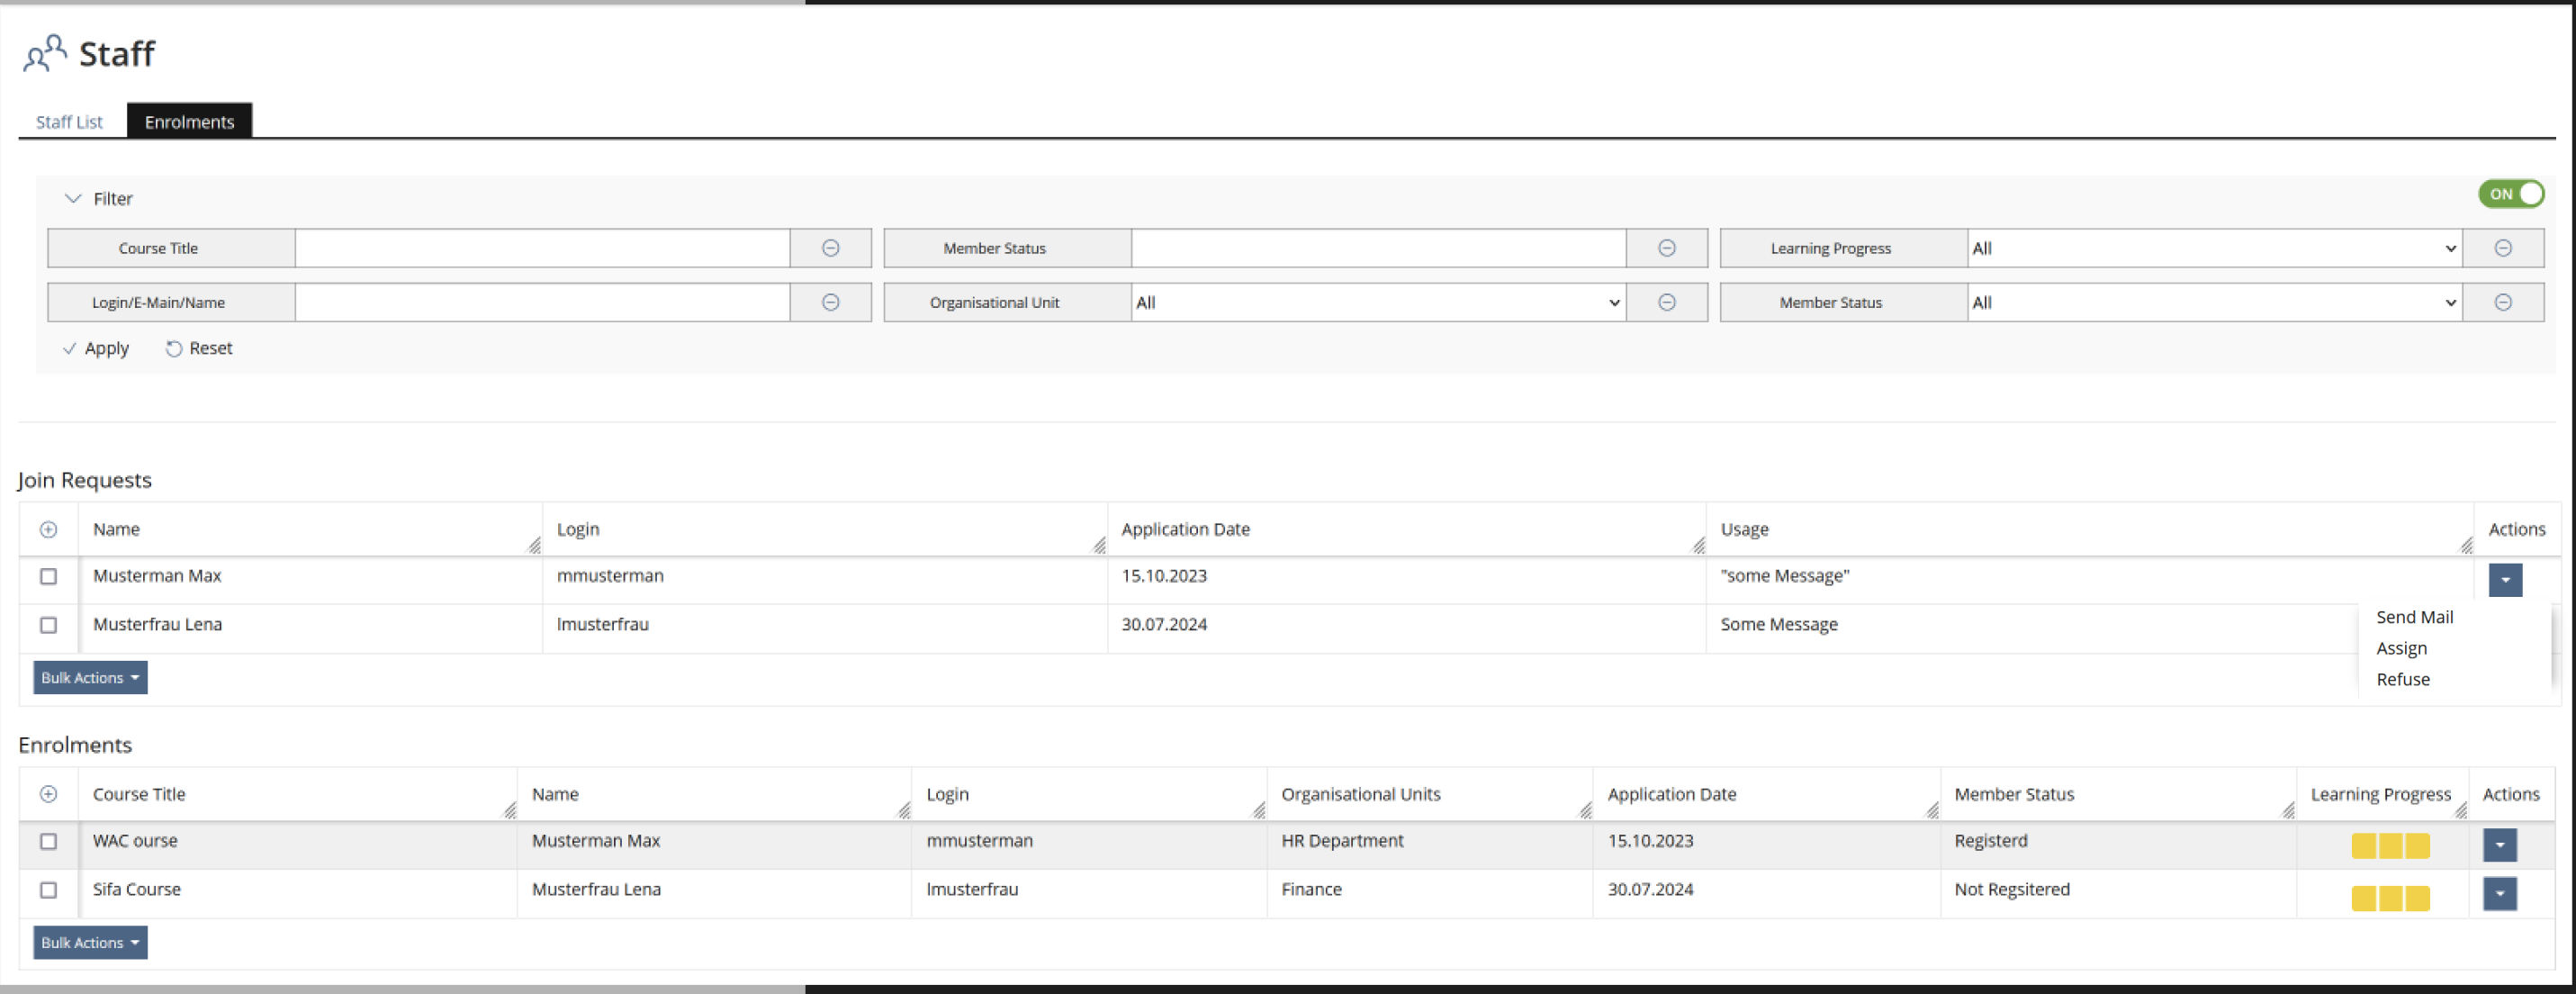Remove the Organisational Unit filter via minus icon
The width and height of the screenshot is (2576, 994).
click(1666, 302)
